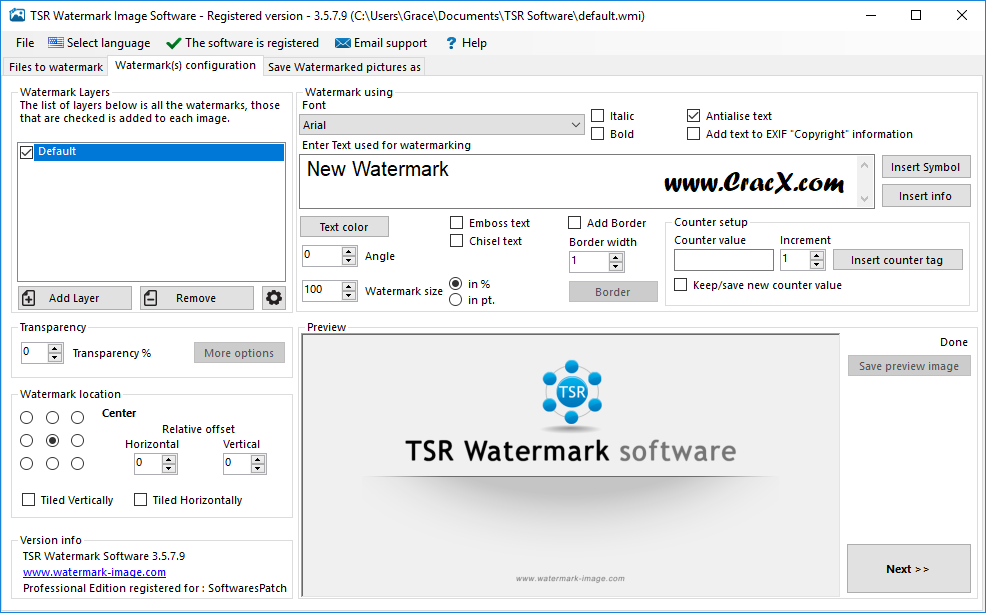Minimize the TSR Watermark window
986x613 pixels.
870,15
